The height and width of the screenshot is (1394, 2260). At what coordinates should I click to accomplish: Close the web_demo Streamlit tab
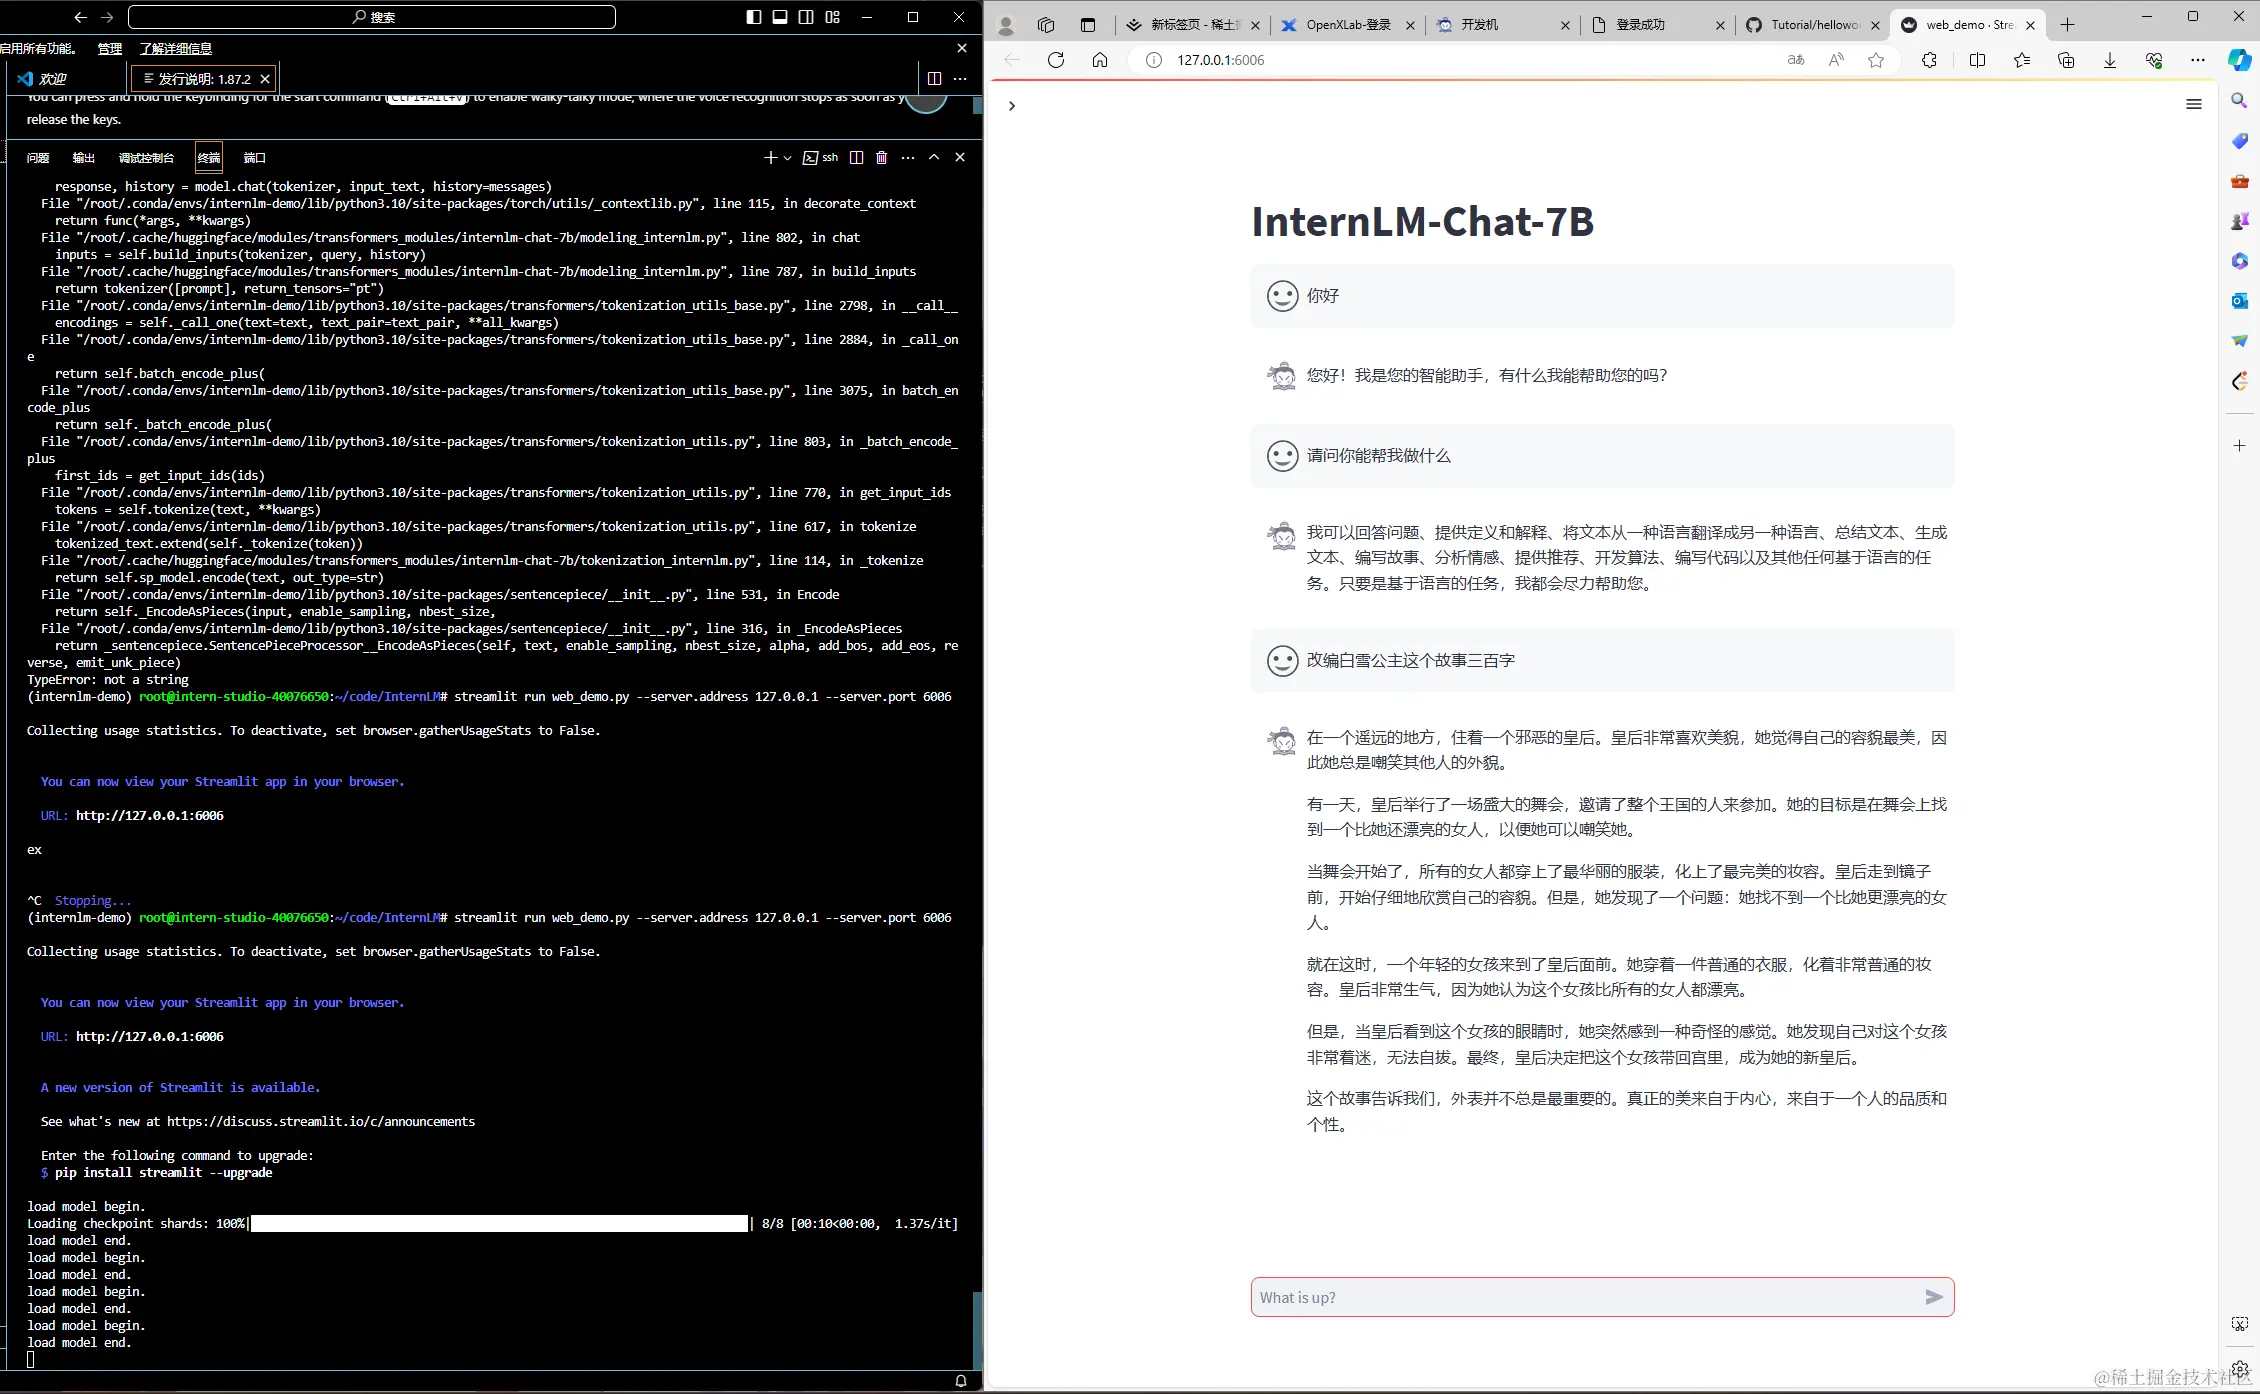pos(2030,25)
